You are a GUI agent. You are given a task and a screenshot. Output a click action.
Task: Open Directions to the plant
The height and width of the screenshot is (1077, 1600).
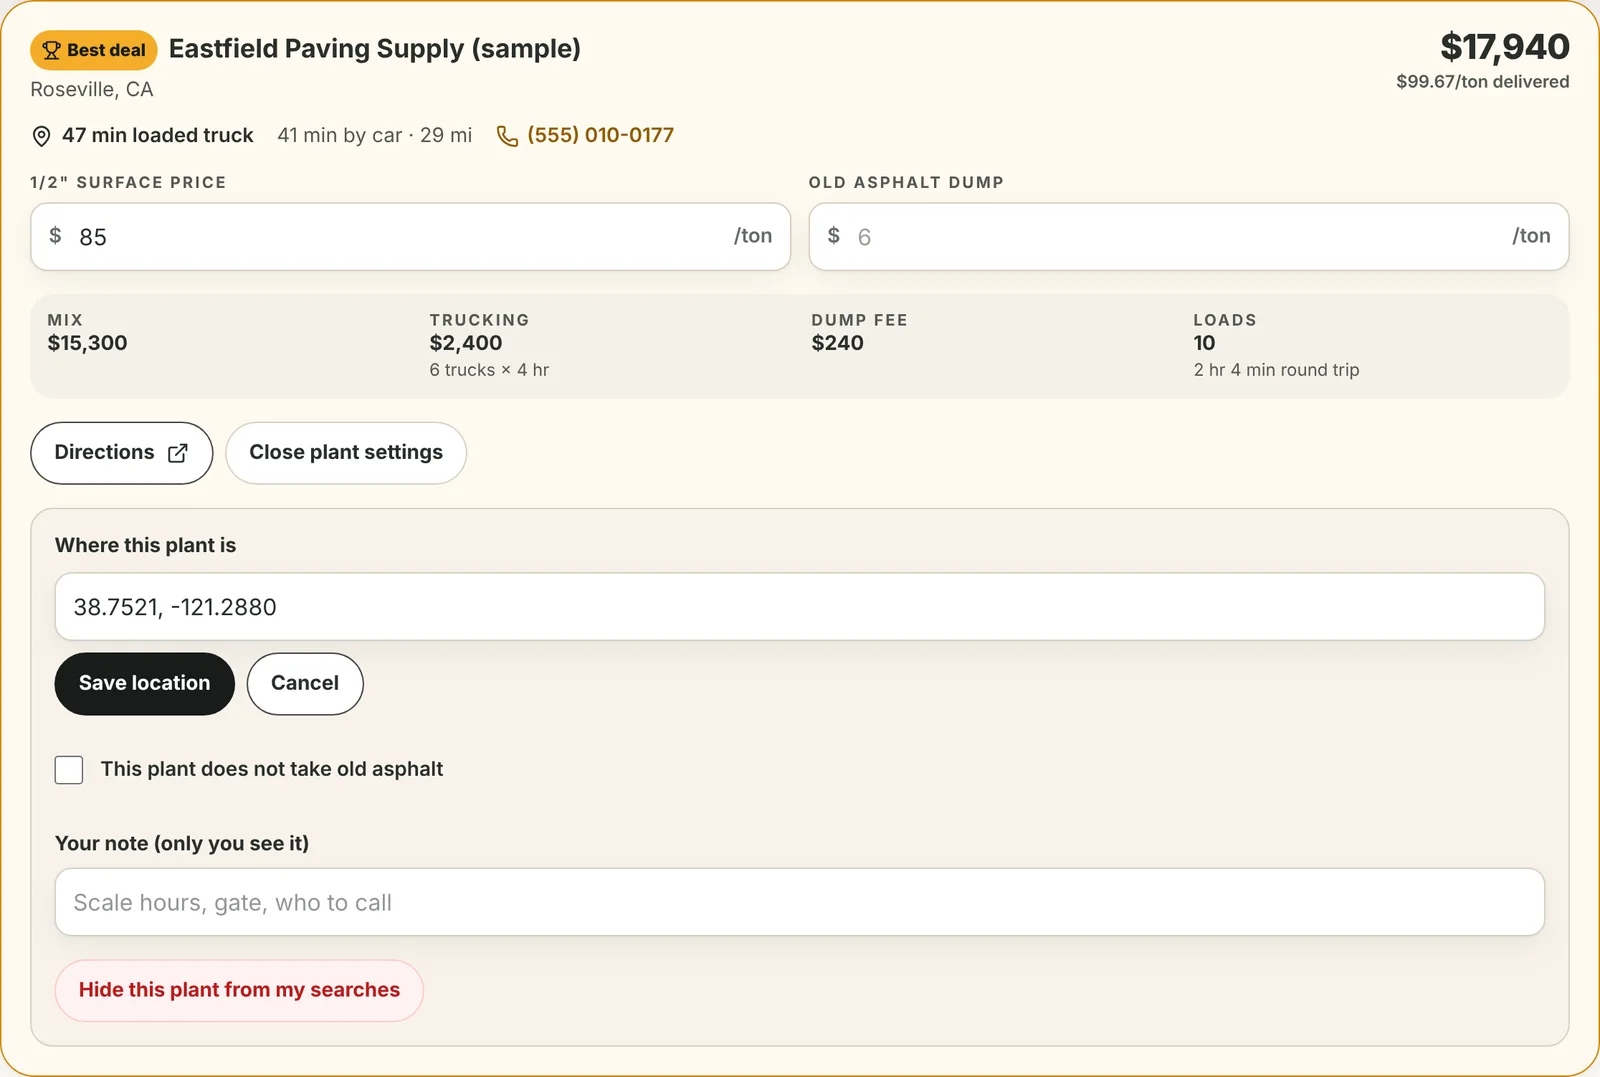click(x=121, y=453)
